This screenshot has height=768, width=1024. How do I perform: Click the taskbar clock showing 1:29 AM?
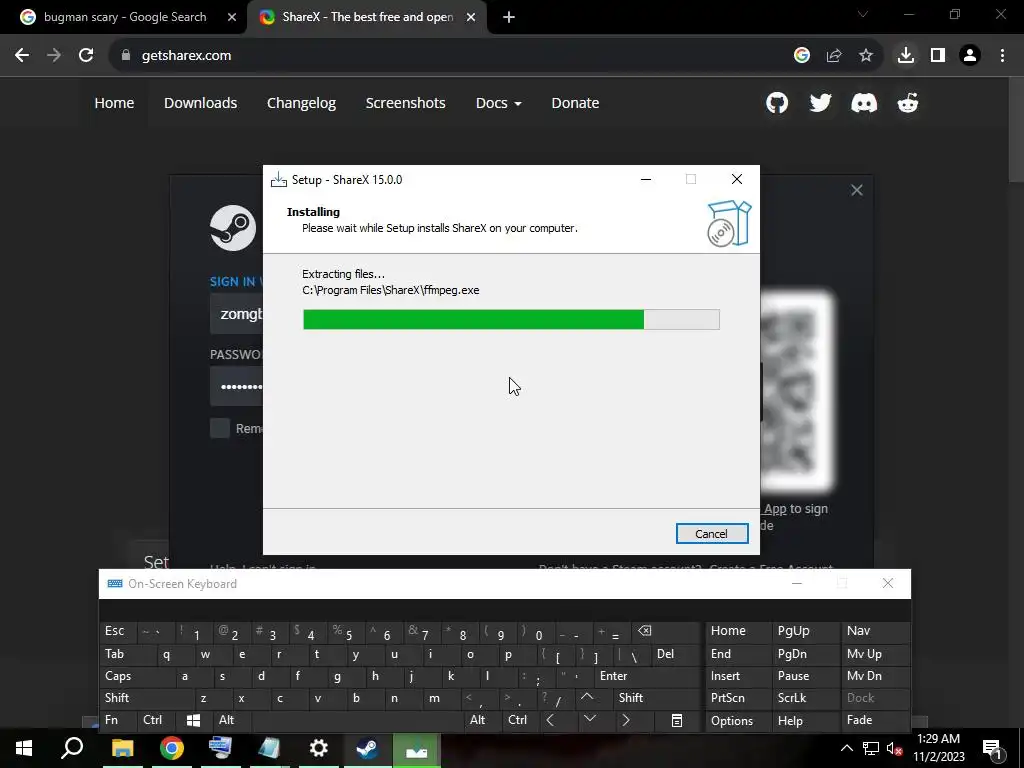[x=938, y=748]
